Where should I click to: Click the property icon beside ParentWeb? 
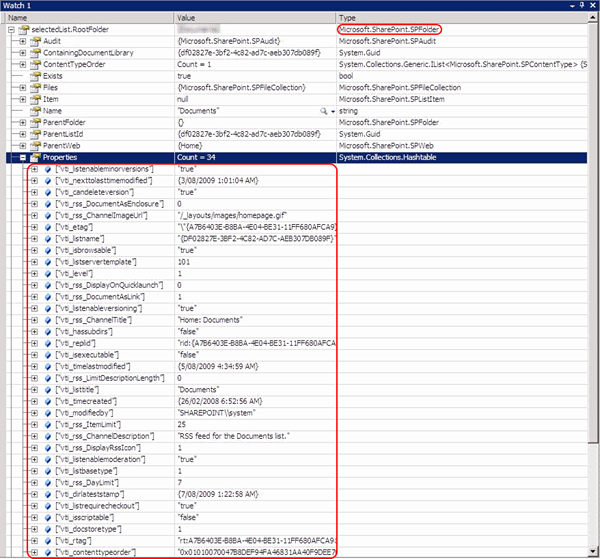35,146
